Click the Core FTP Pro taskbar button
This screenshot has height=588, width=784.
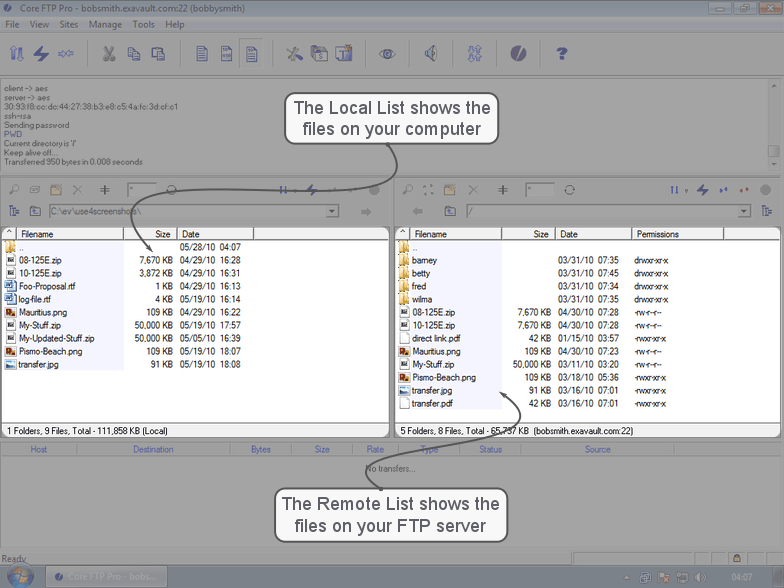106,576
